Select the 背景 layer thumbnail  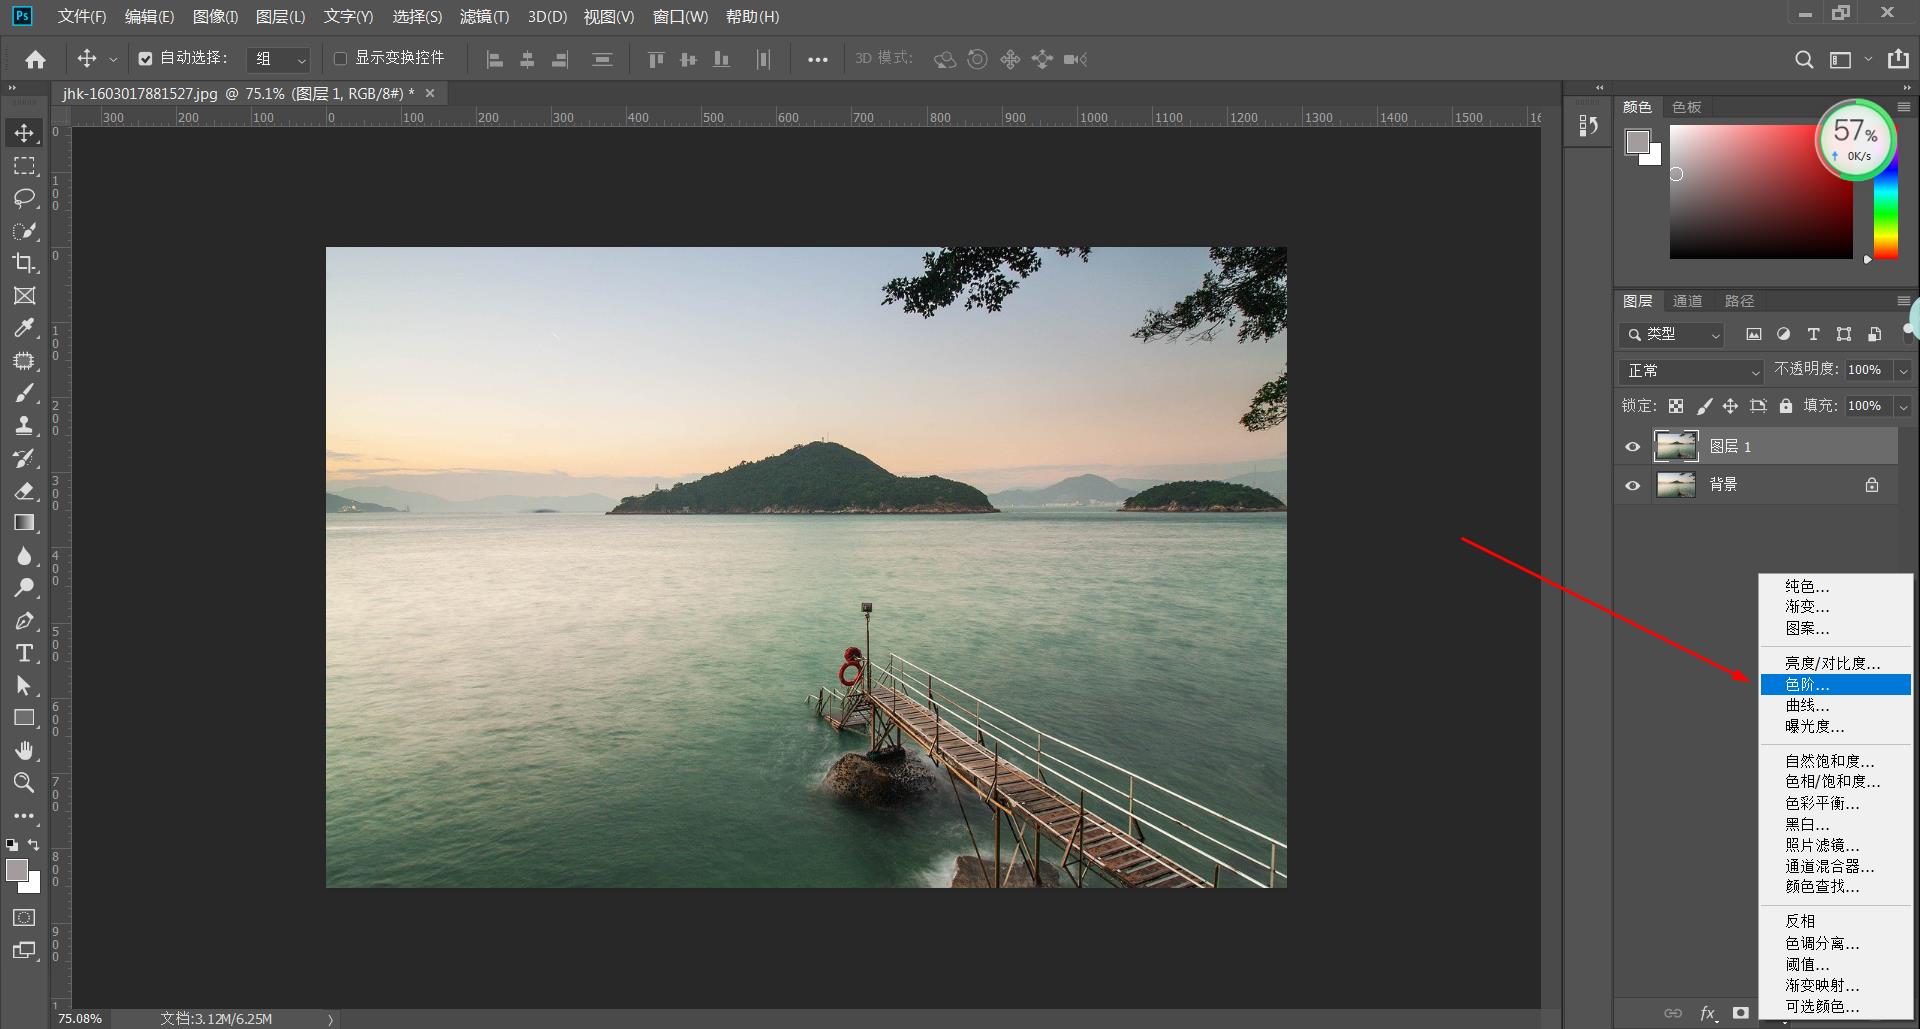click(1676, 485)
